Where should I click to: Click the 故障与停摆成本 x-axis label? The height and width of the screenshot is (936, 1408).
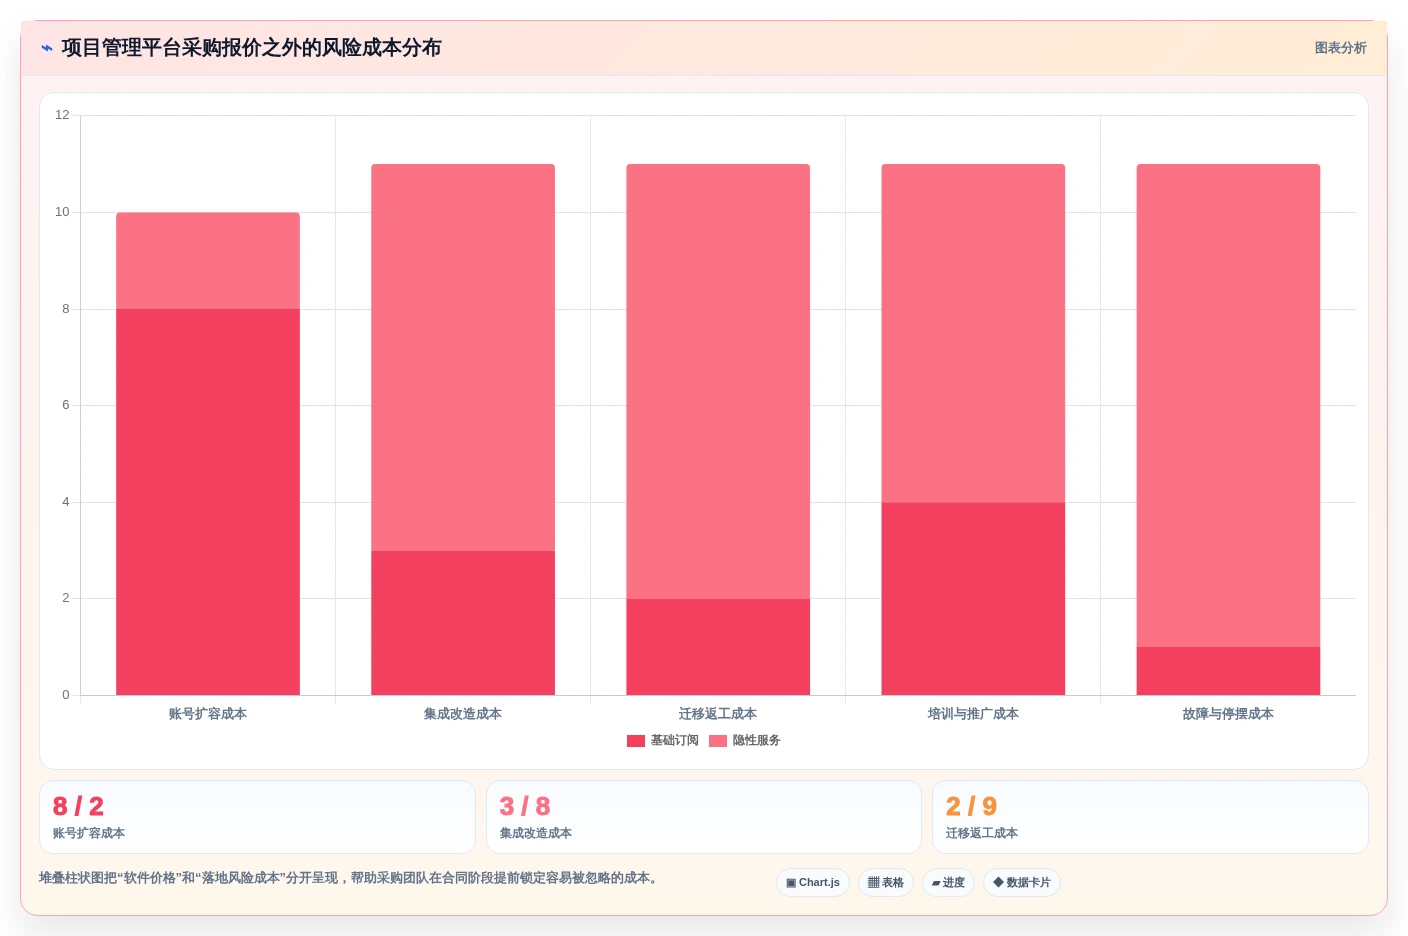[x=1228, y=714]
